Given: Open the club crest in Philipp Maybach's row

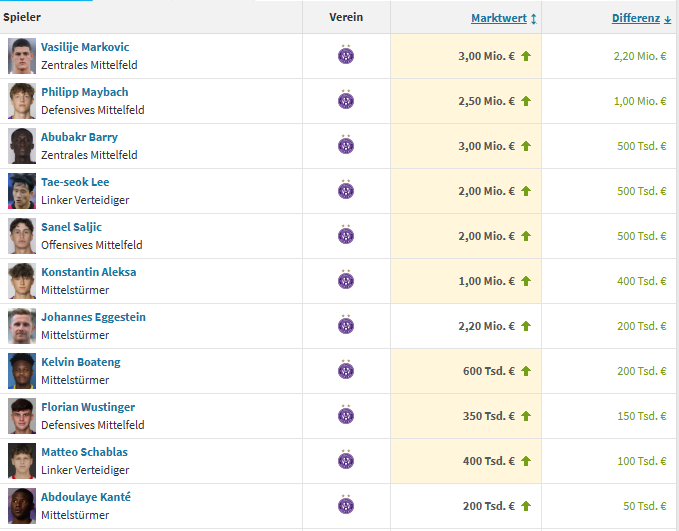Looking at the screenshot, I should click(x=346, y=100).
